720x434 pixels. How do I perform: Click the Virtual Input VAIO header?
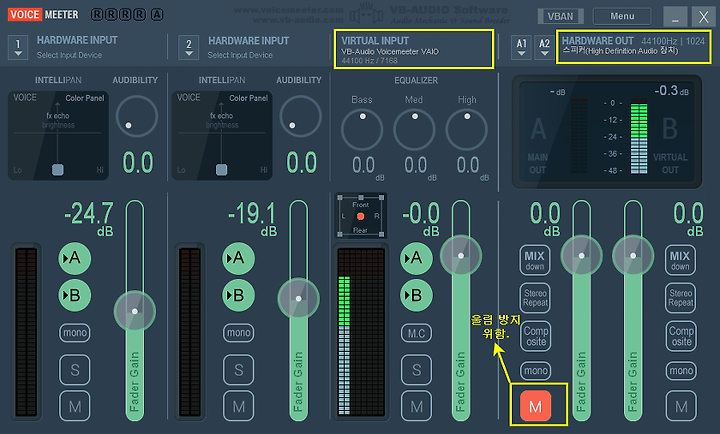point(414,49)
